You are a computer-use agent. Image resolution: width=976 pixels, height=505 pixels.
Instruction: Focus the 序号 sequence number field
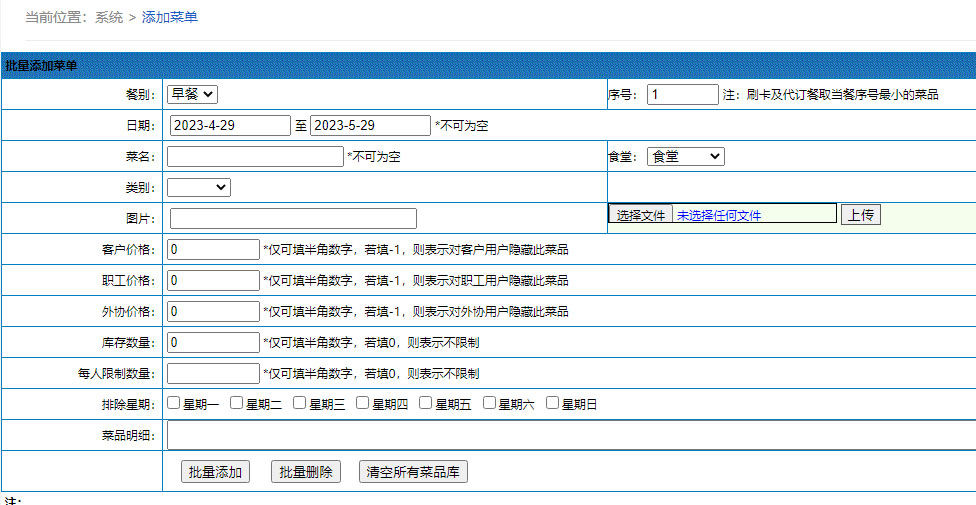(x=682, y=95)
